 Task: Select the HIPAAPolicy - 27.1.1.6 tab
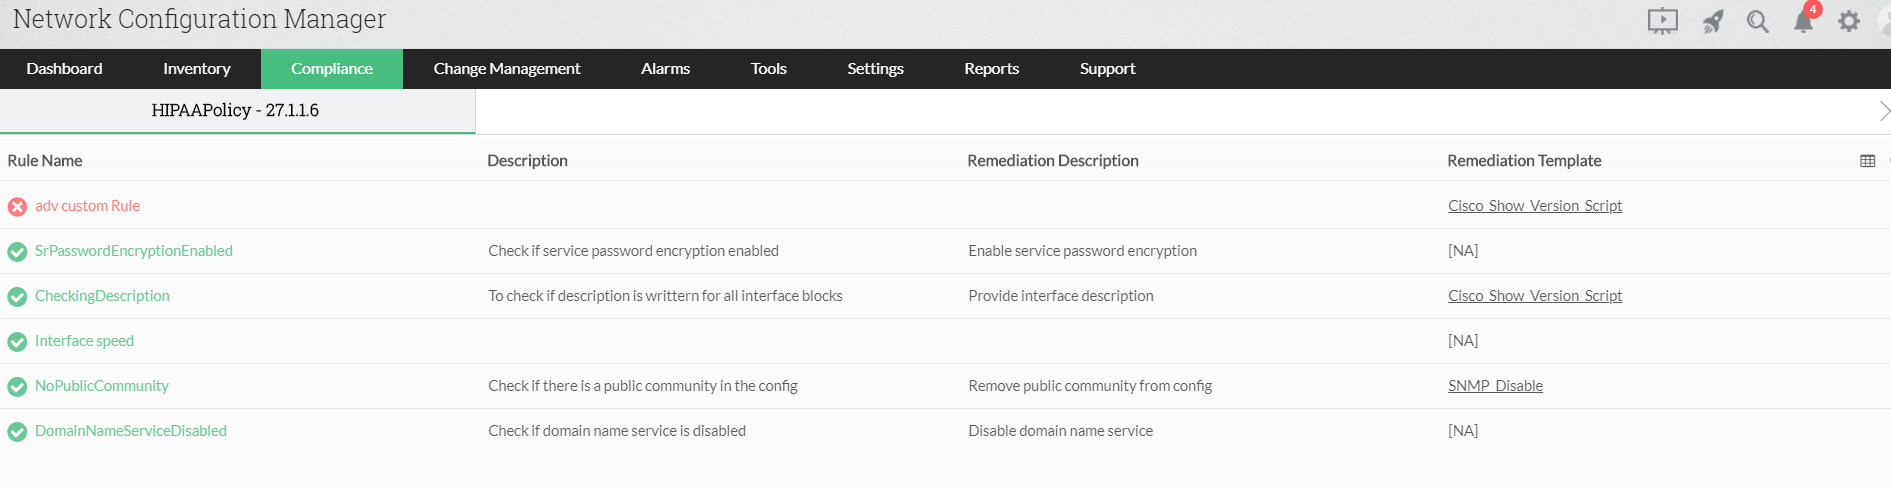click(x=235, y=111)
